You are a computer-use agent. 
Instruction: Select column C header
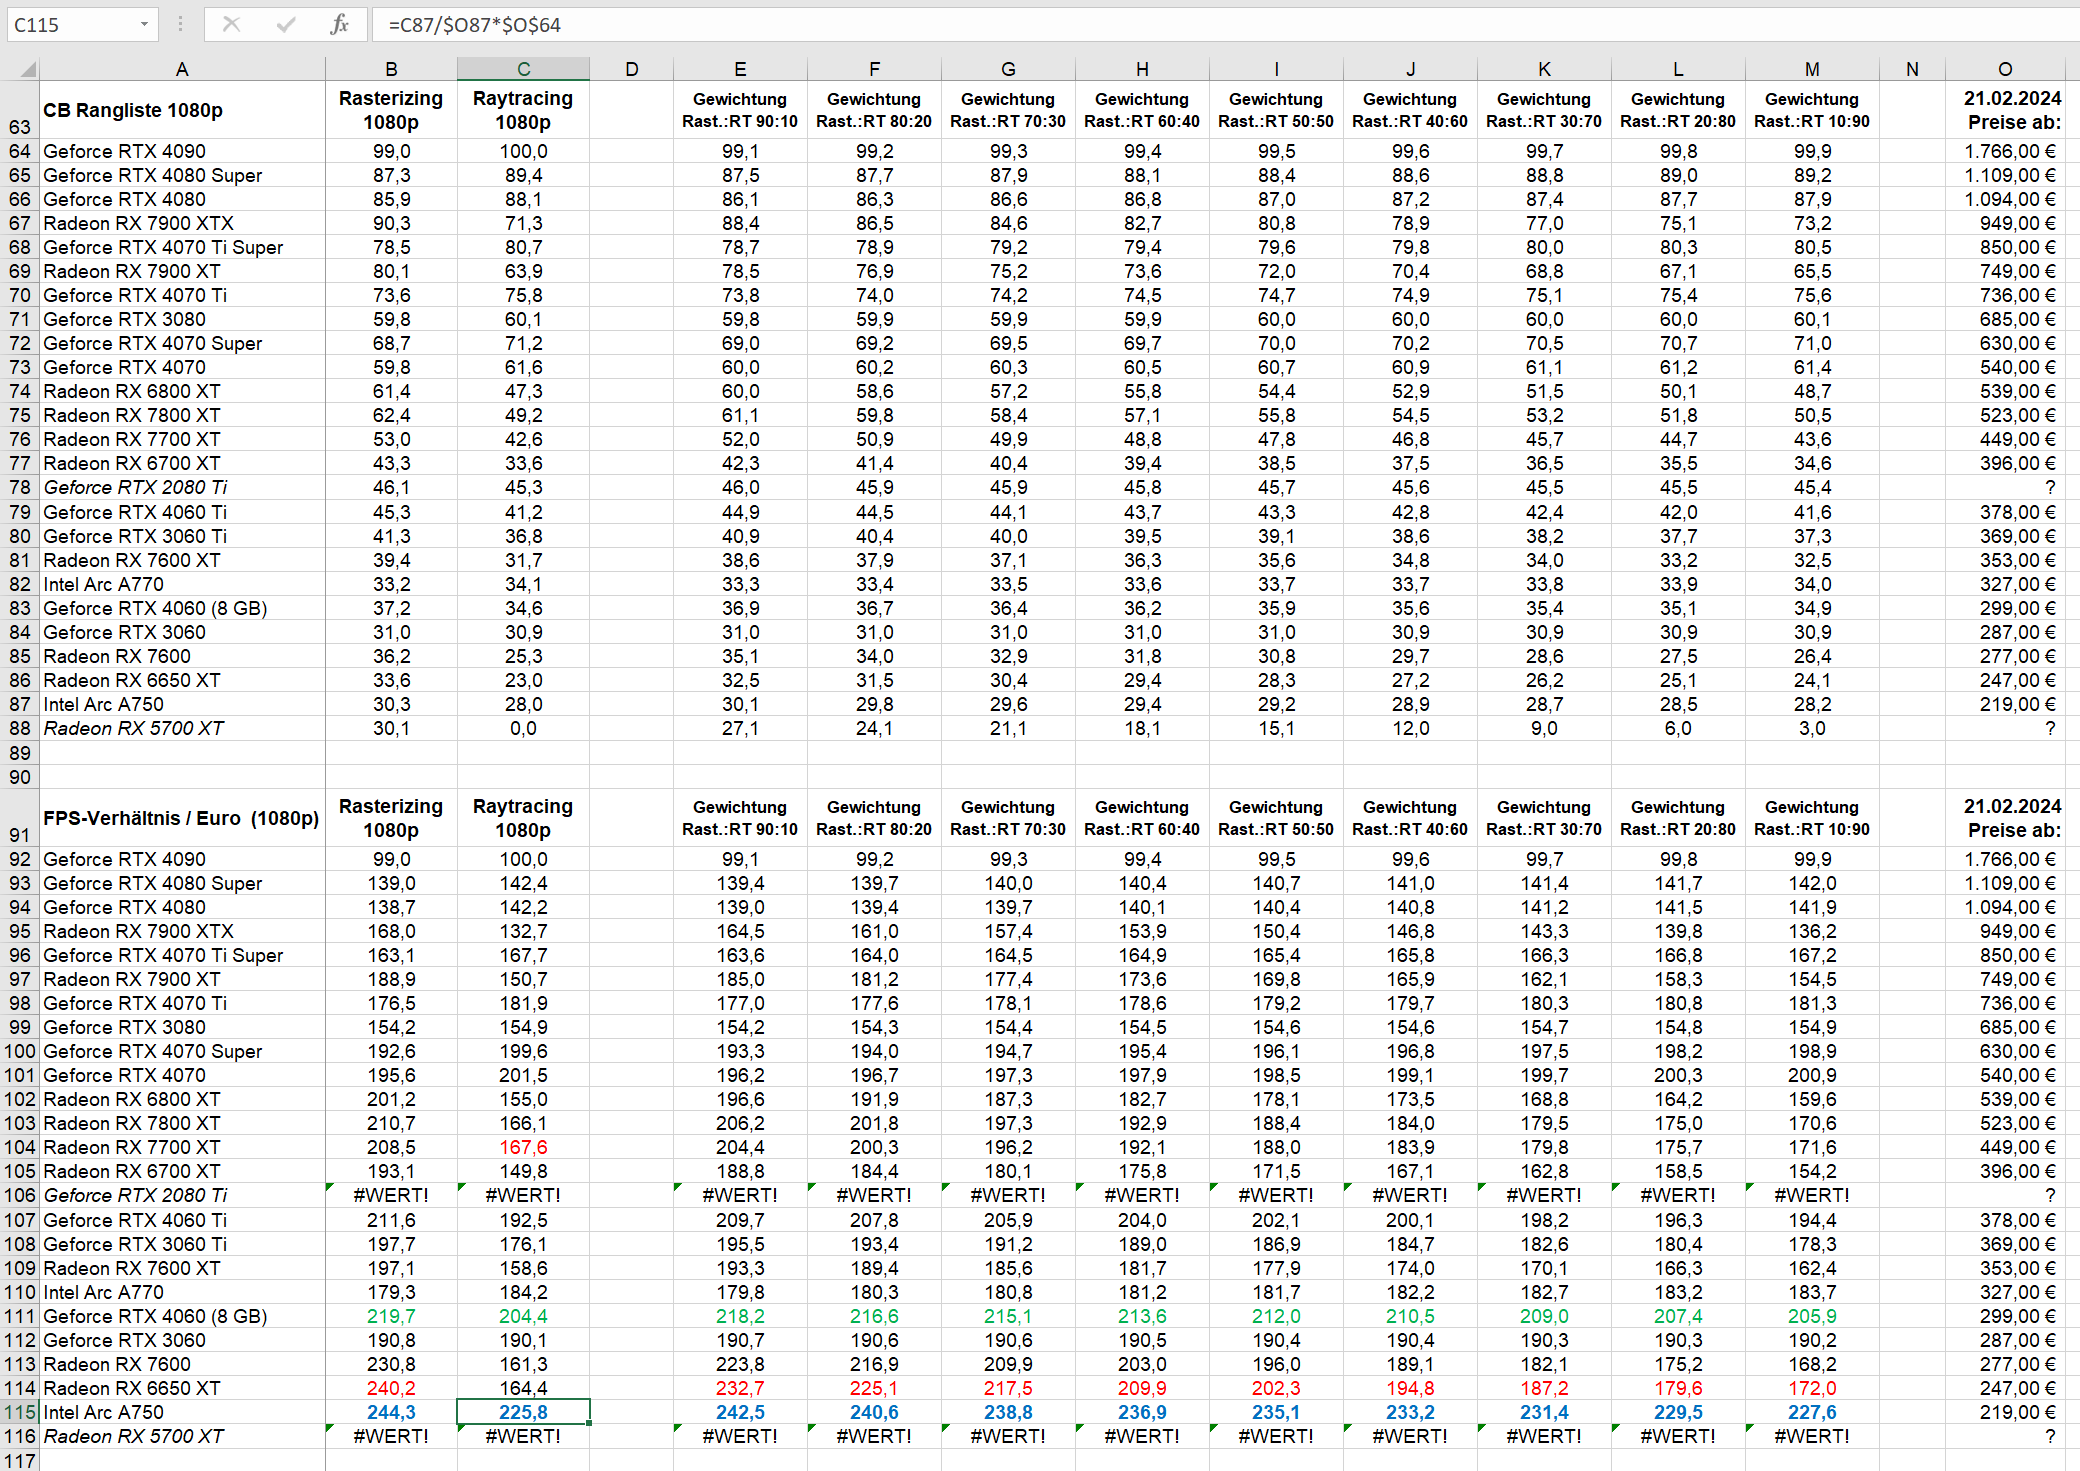point(523,69)
